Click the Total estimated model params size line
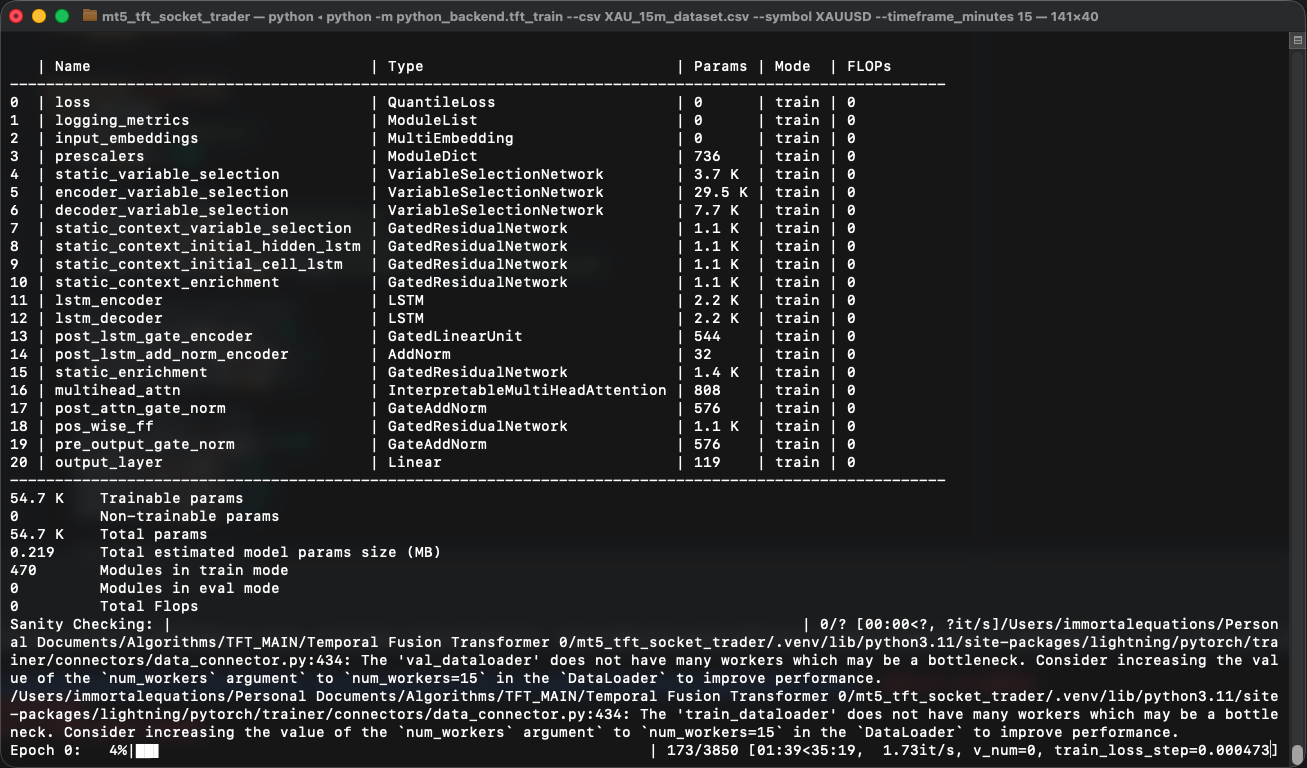The height and width of the screenshot is (768, 1307). pos(270,552)
